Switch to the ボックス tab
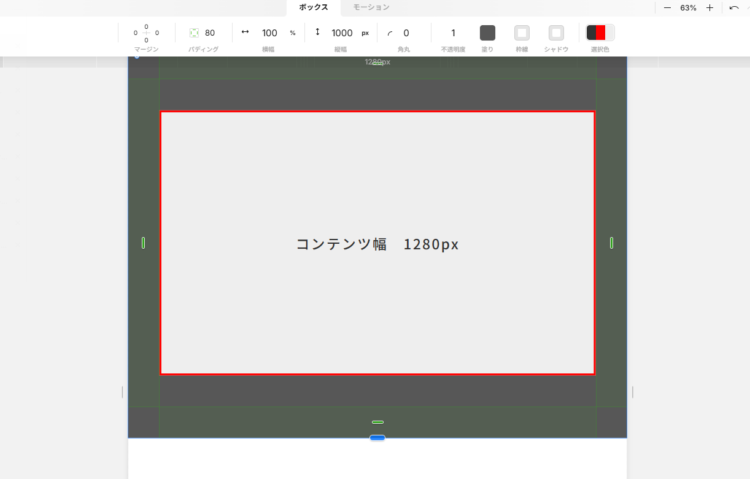 coord(313,7)
